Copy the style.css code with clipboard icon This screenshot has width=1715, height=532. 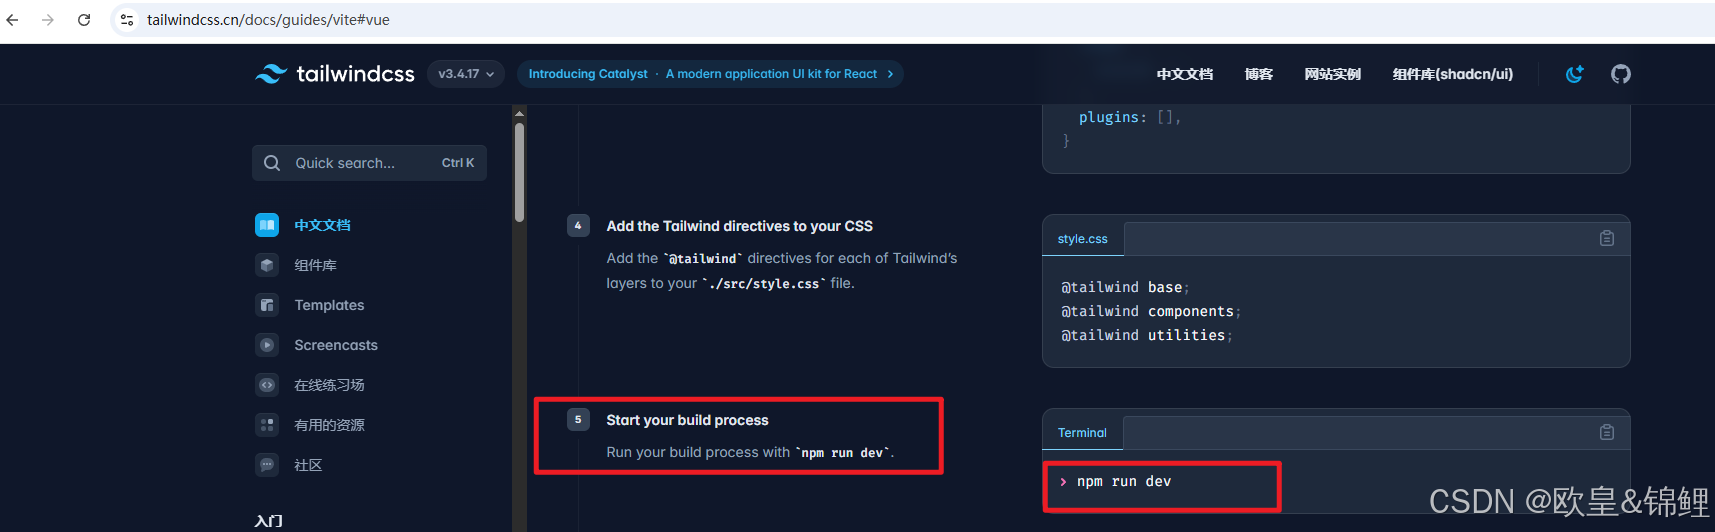point(1607,238)
